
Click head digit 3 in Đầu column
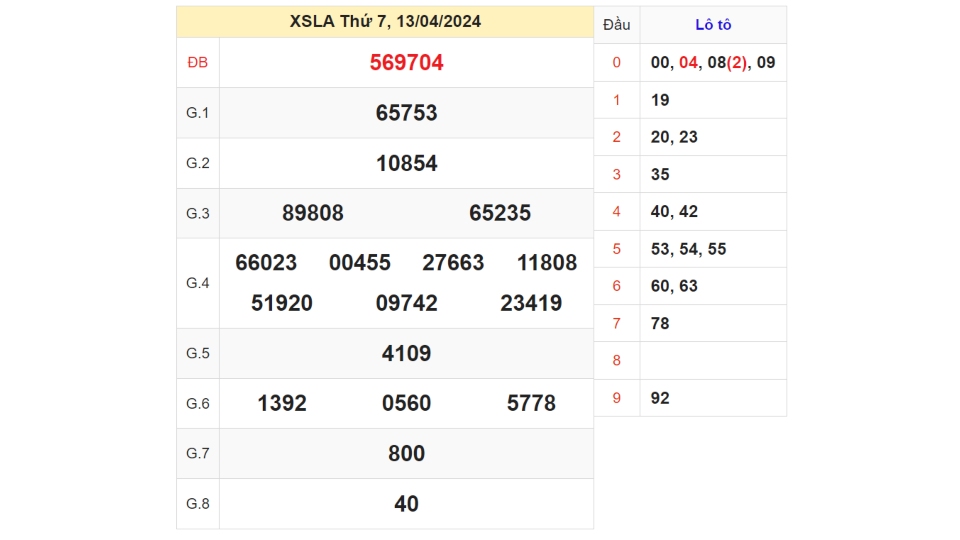tap(617, 174)
